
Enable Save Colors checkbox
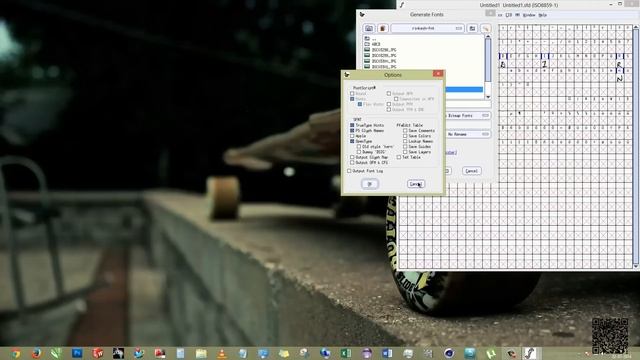pyautogui.click(x=405, y=136)
